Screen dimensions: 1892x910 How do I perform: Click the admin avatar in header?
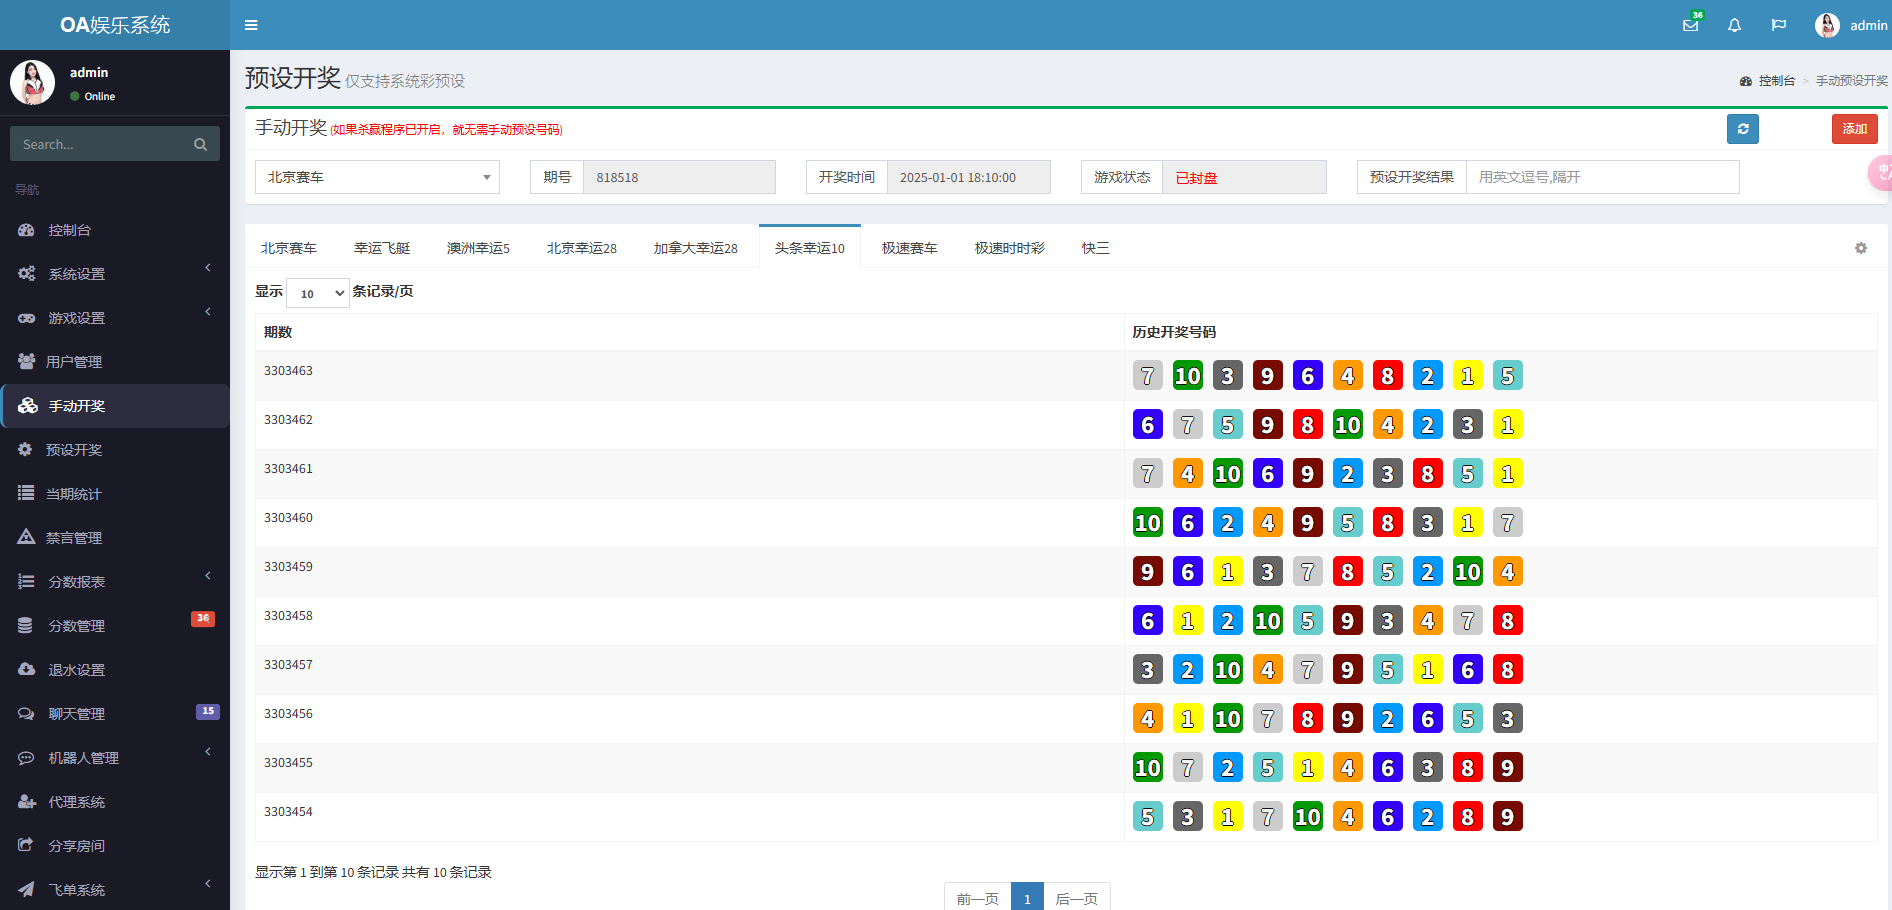tap(1827, 25)
